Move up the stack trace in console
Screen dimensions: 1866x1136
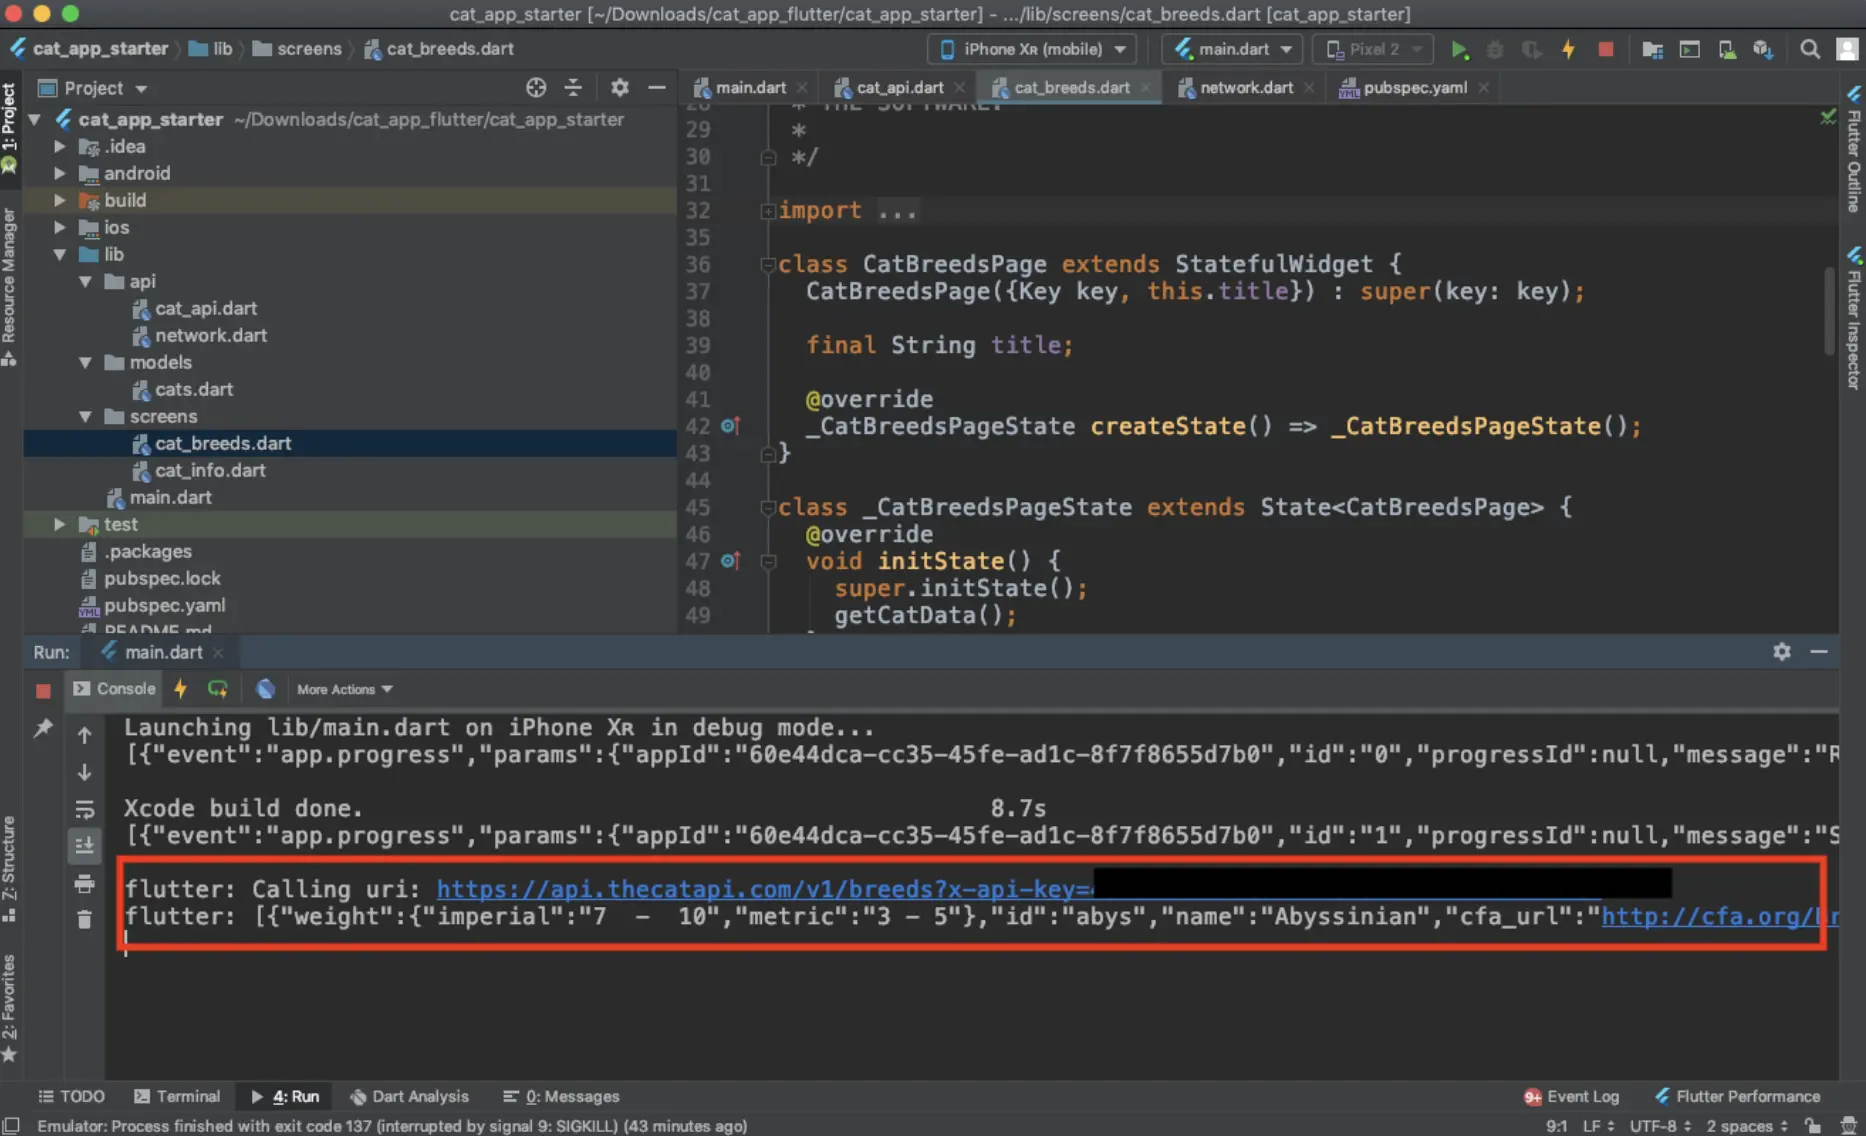[85, 735]
